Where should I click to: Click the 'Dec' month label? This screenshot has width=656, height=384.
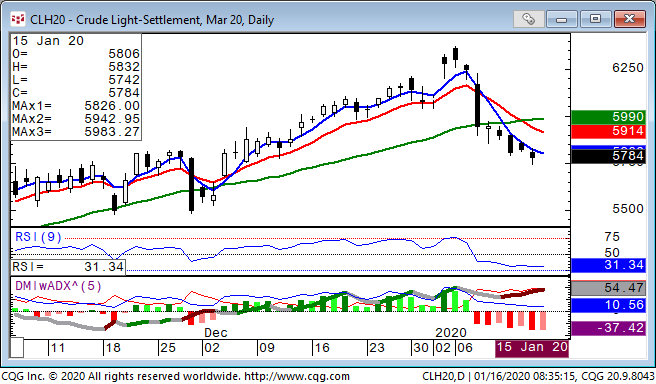(x=216, y=333)
